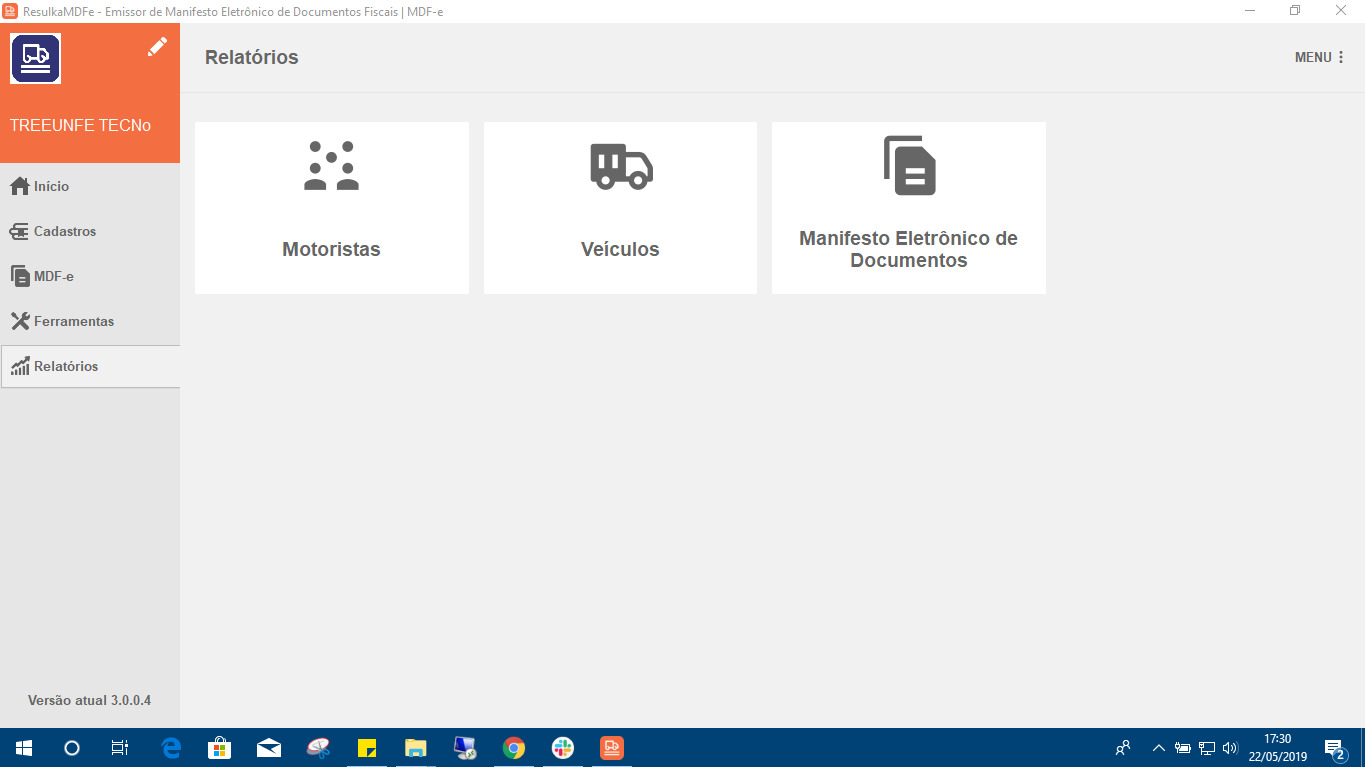Select the Início home icon in sidebar
Image resolution: width=1365 pixels, height=767 pixels.
[18, 185]
